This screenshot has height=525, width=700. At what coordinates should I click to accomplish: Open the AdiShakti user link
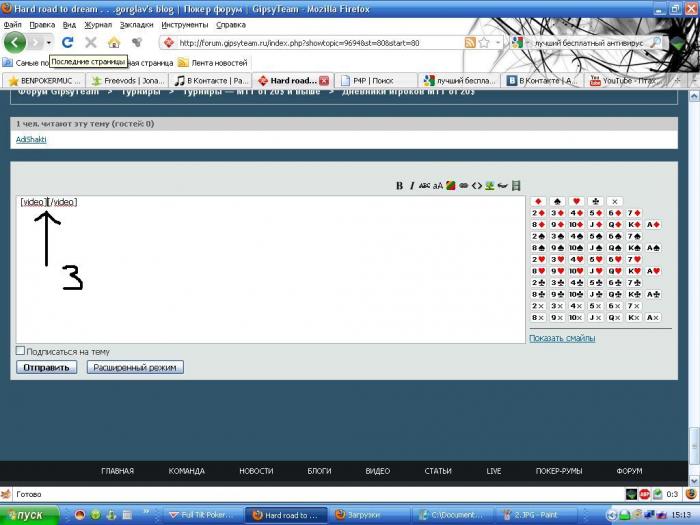coord(31,139)
